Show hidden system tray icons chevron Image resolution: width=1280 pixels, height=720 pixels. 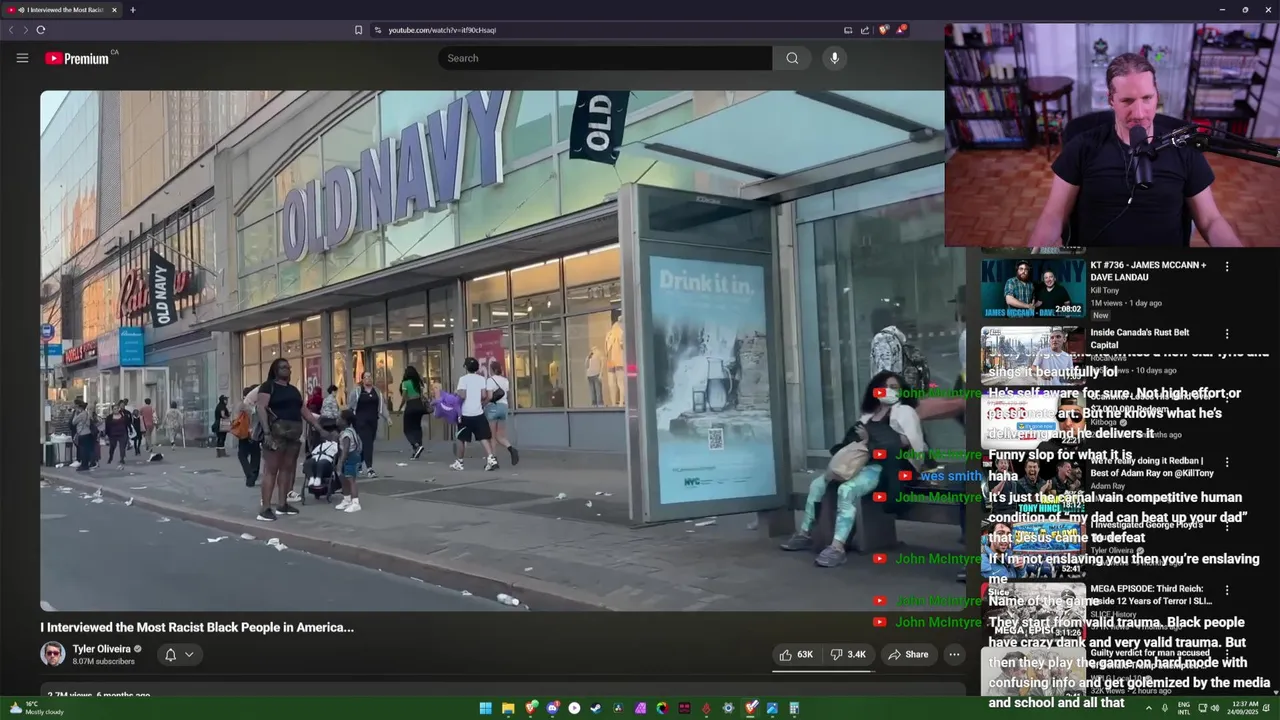click(x=1148, y=708)
